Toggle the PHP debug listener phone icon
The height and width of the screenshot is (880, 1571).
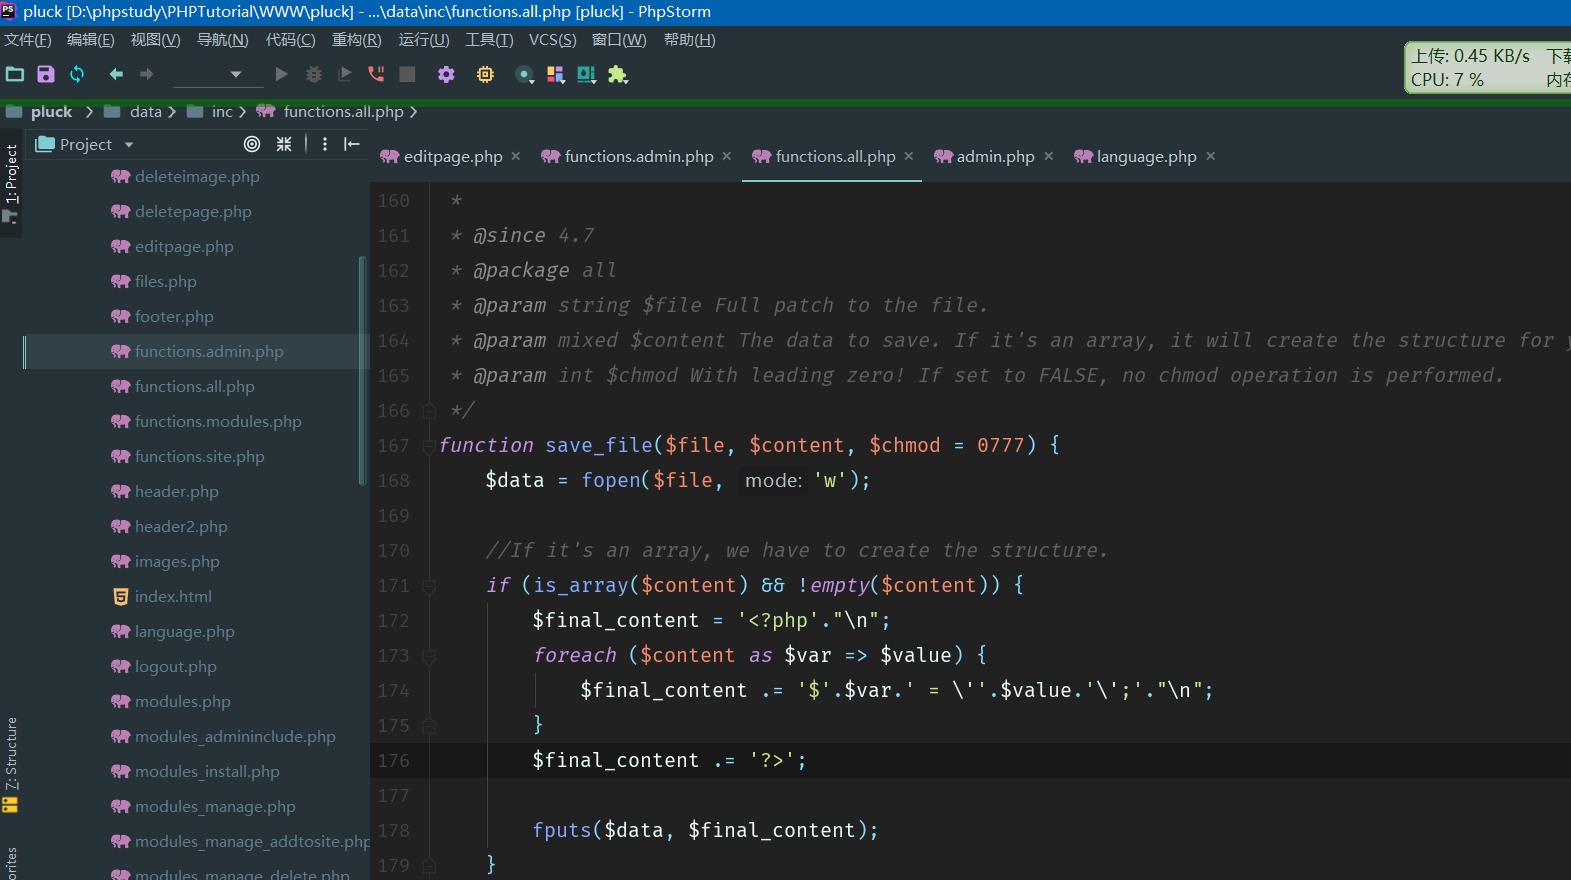[376, 74]
